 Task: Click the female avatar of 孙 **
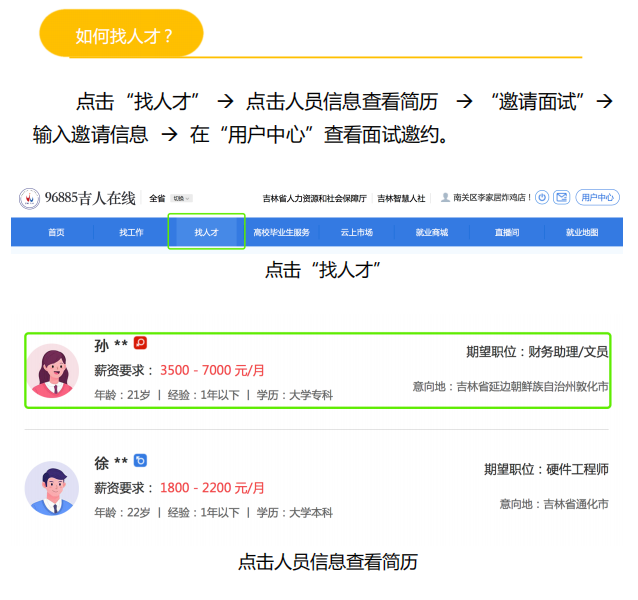pyautogui.click(x=52, y=371)
